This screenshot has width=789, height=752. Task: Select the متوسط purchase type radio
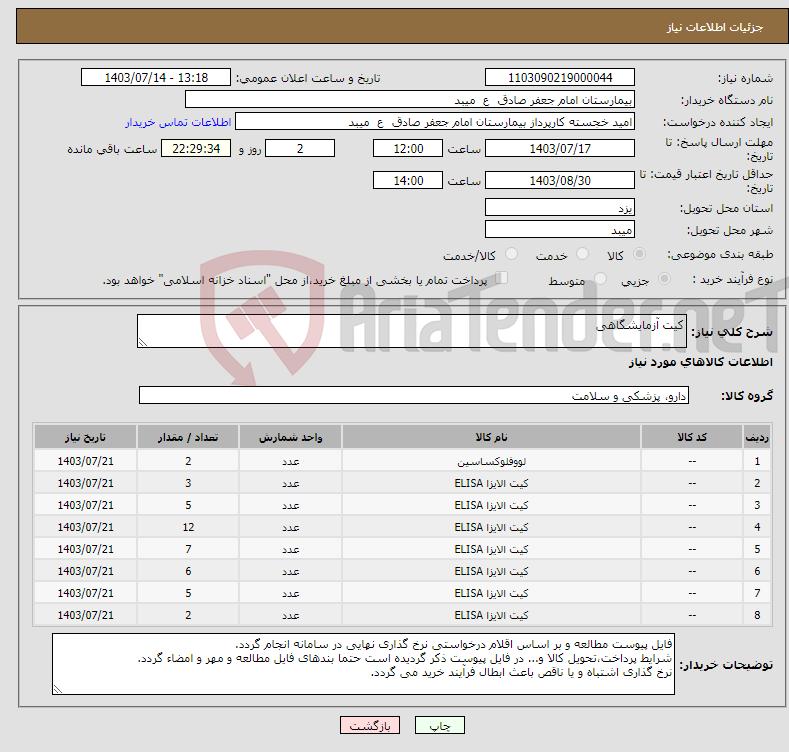600,278
